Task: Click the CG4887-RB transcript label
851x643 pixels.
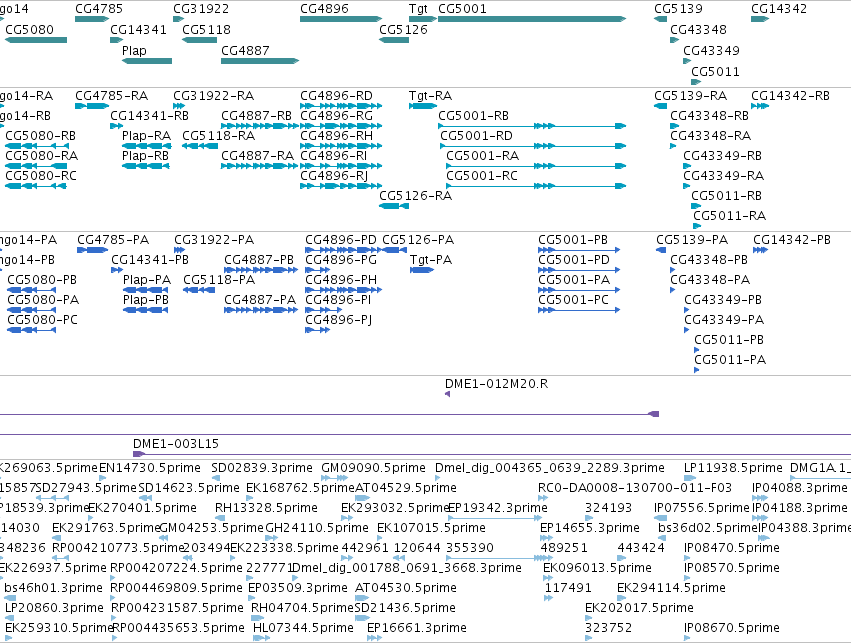Action: pyautogui.click(x=256, y=116)
